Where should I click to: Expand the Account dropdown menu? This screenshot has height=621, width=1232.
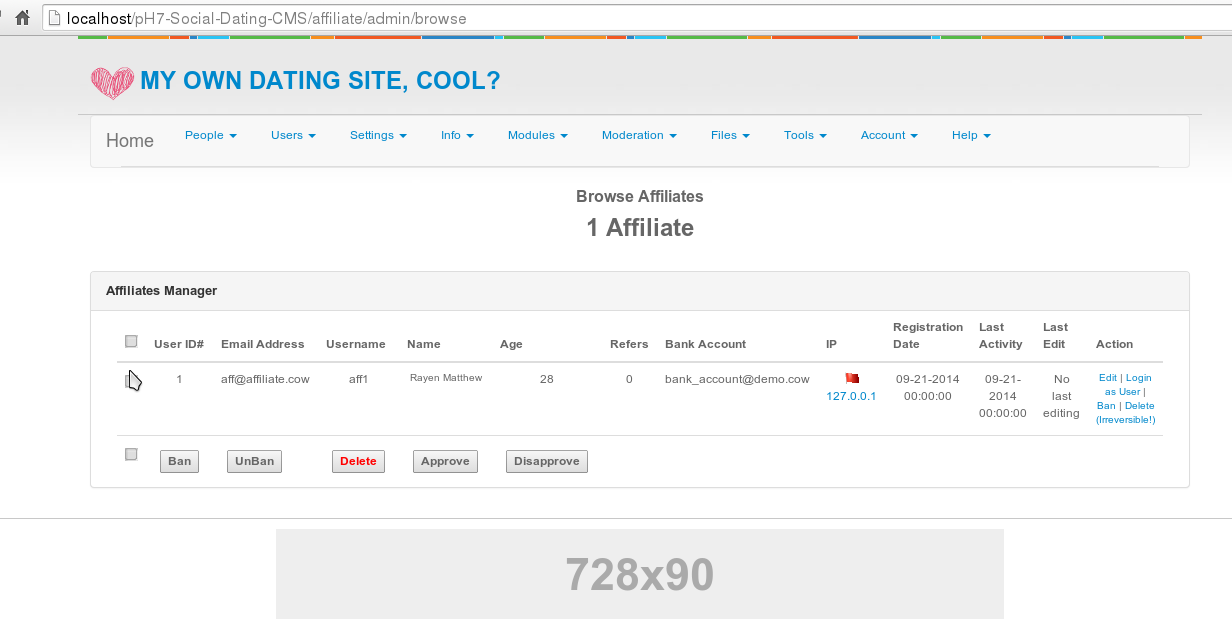tap(889, 135)
